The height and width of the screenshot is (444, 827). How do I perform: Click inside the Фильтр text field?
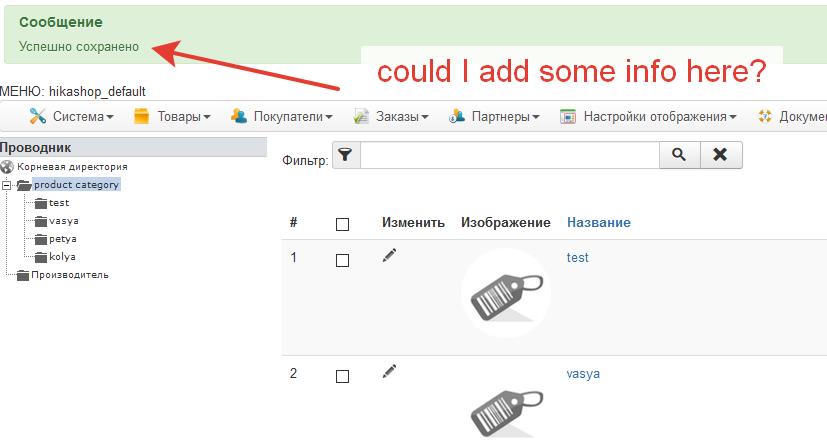(509, 155)
